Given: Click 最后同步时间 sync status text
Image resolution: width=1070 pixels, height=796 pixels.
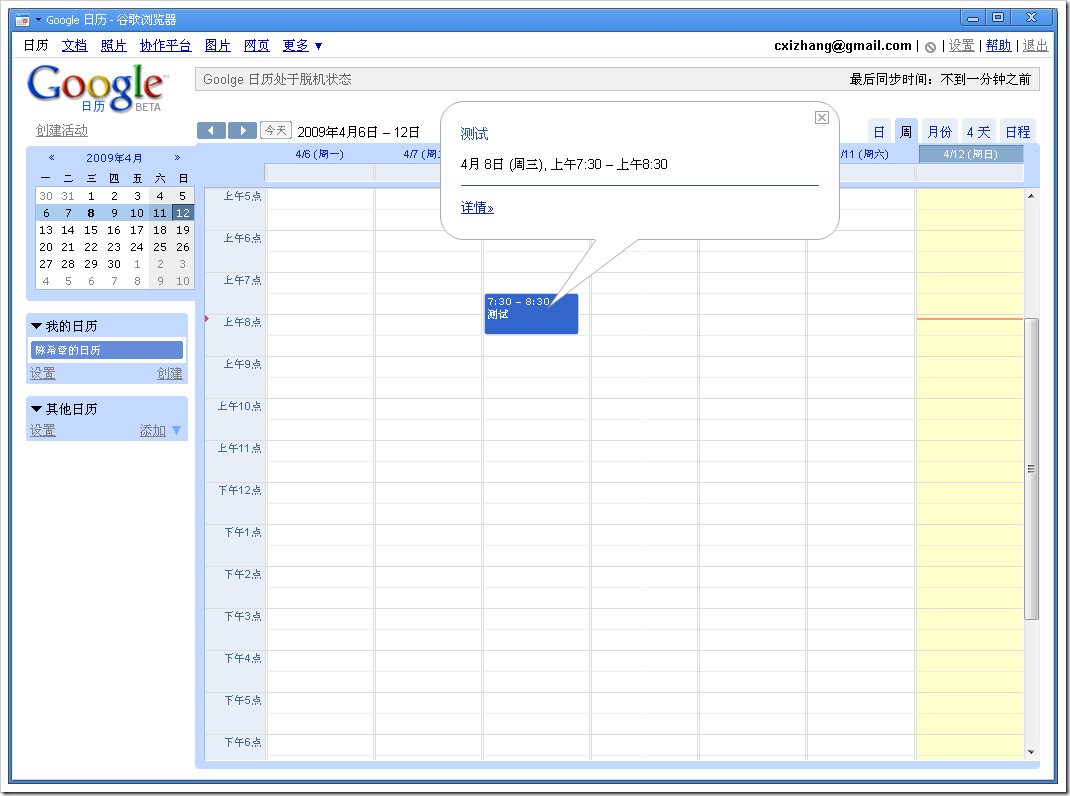Looking at the screenshot, I should coord(940,79).
